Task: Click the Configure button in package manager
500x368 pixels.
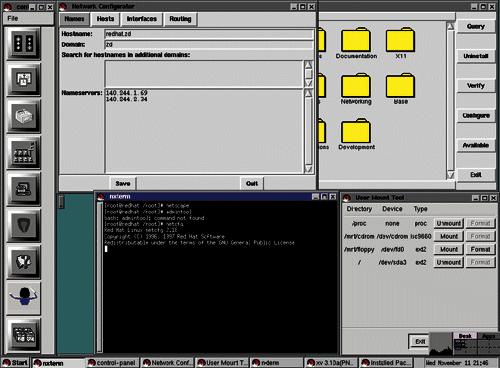Action: point(476,116)
